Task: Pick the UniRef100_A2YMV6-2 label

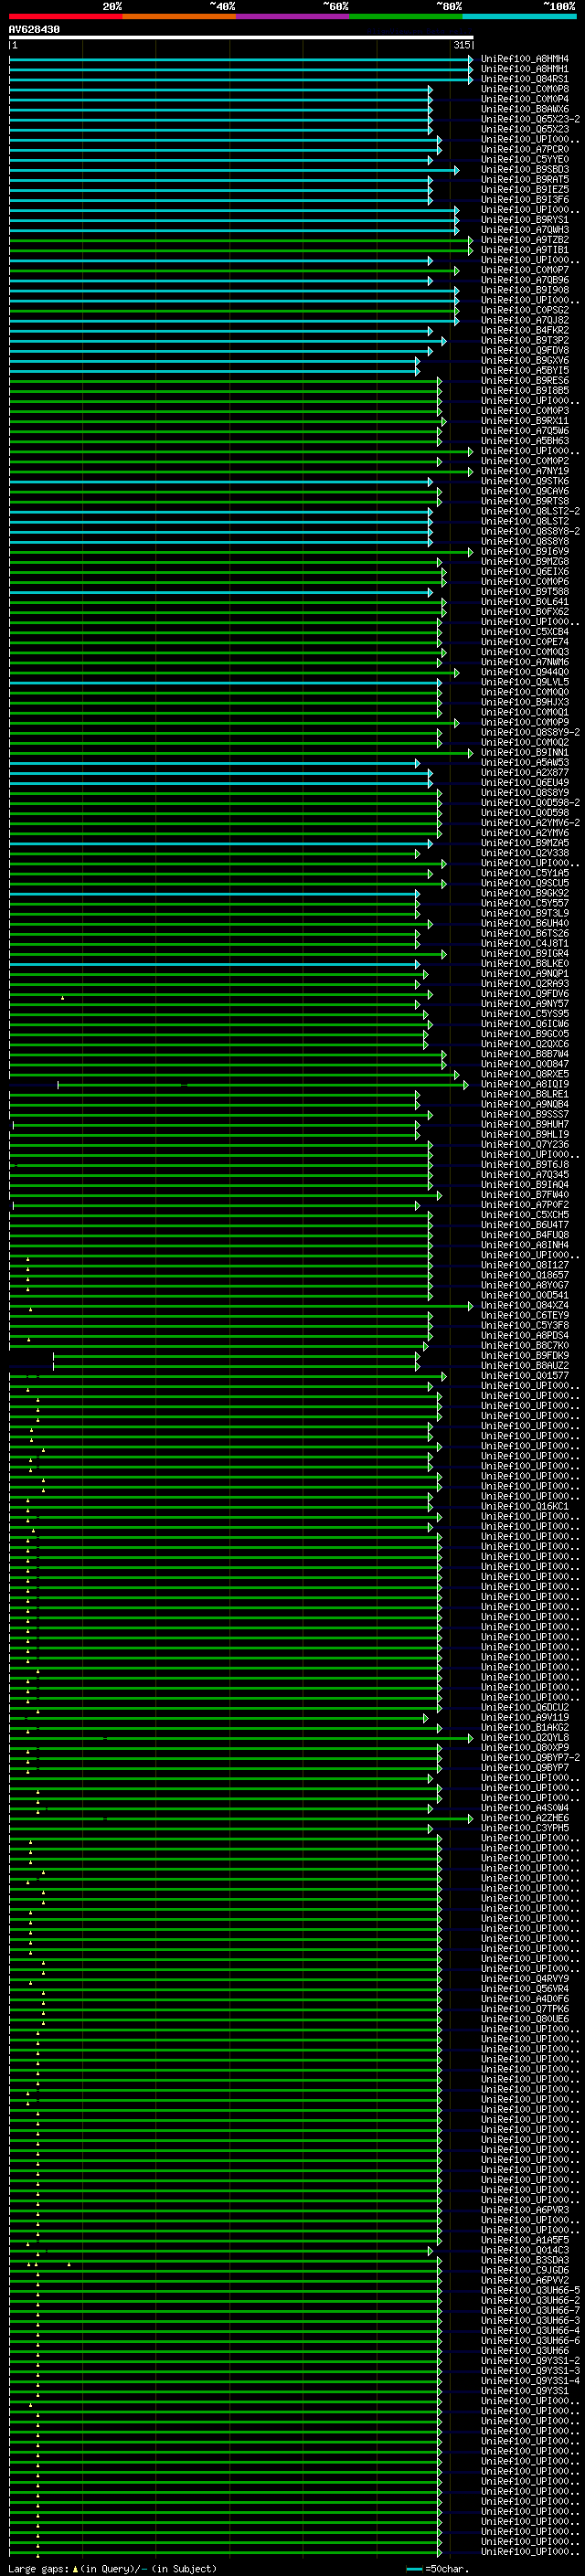Action: point(530,822)
